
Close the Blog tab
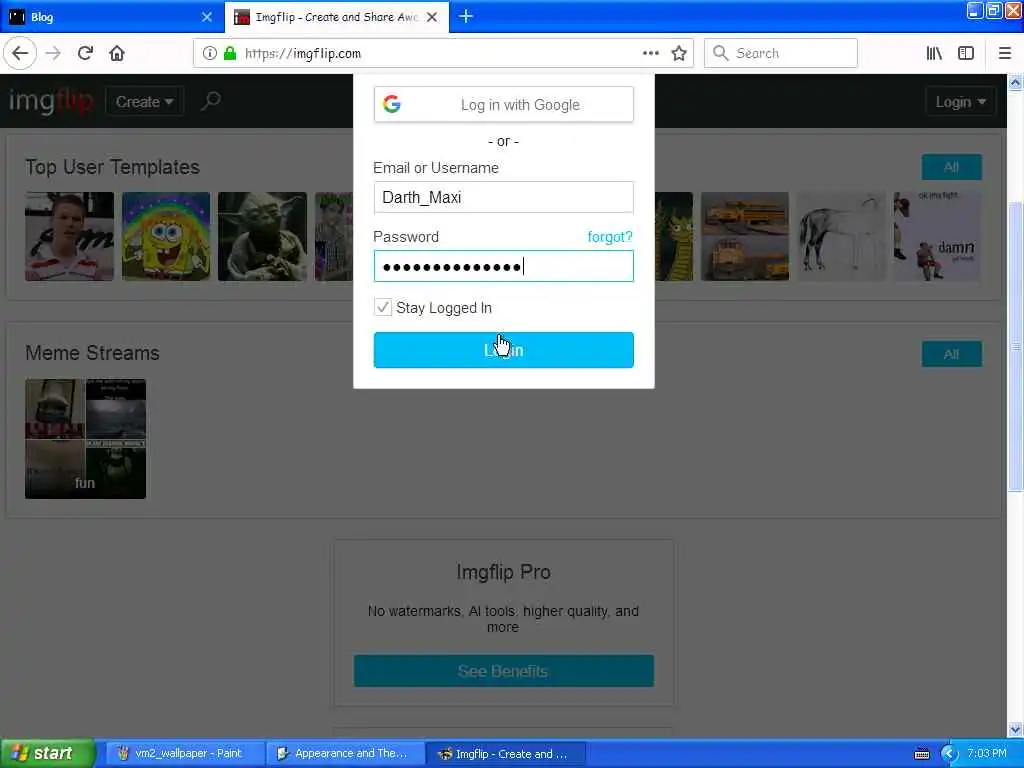[x=206, y=17]
